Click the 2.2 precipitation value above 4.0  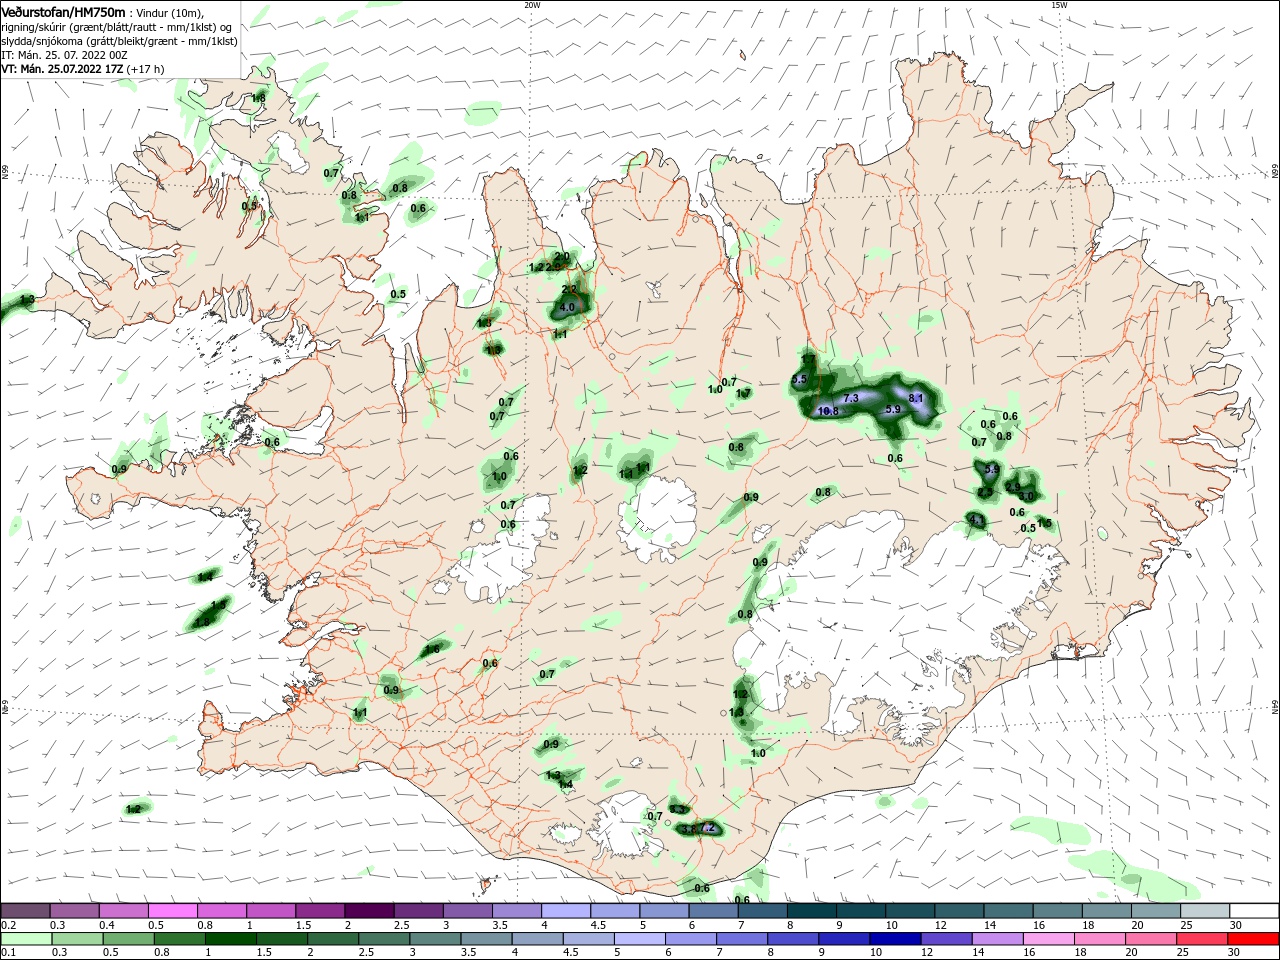[568, 288]
